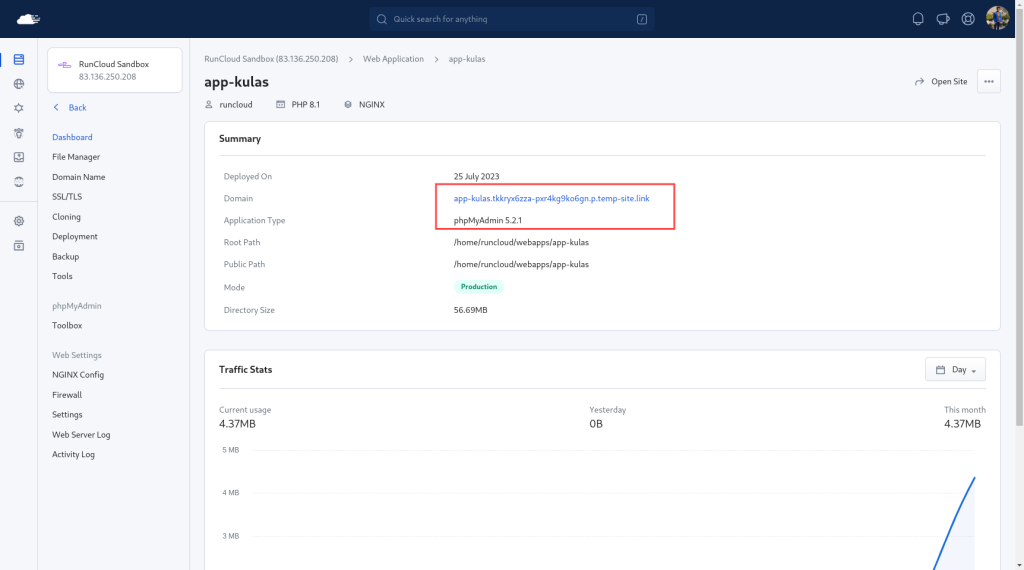1024x570 pixels.
Task: Click the Web Application breadcrumb
Action: 393,59
